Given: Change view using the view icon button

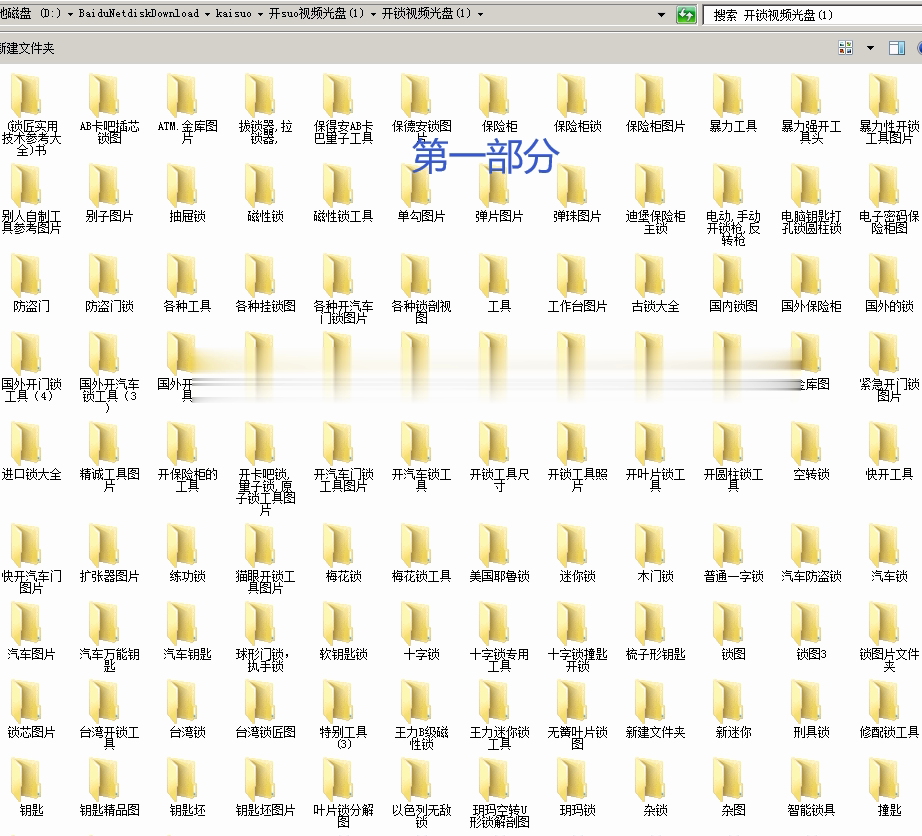Looking at the screenshot, I should pos(846,48).
